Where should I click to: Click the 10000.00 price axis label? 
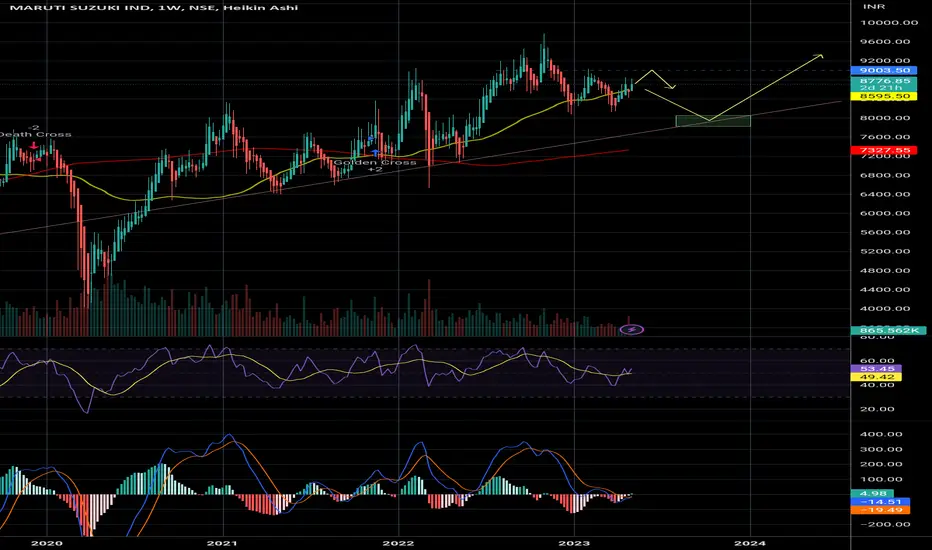pos(889,23)
